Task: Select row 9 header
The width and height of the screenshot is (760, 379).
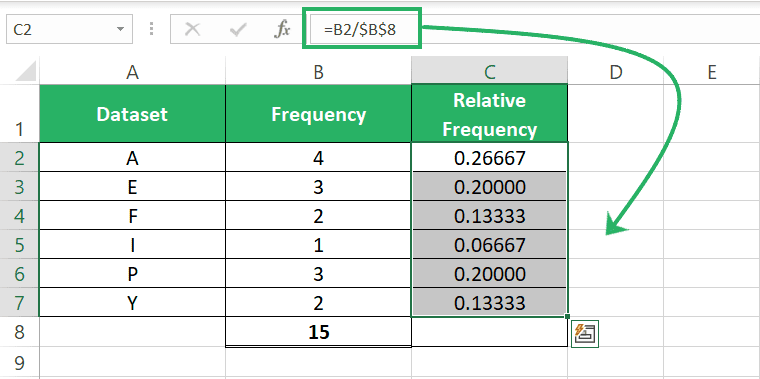Action: pyautogui.click(x=19, y=363)
